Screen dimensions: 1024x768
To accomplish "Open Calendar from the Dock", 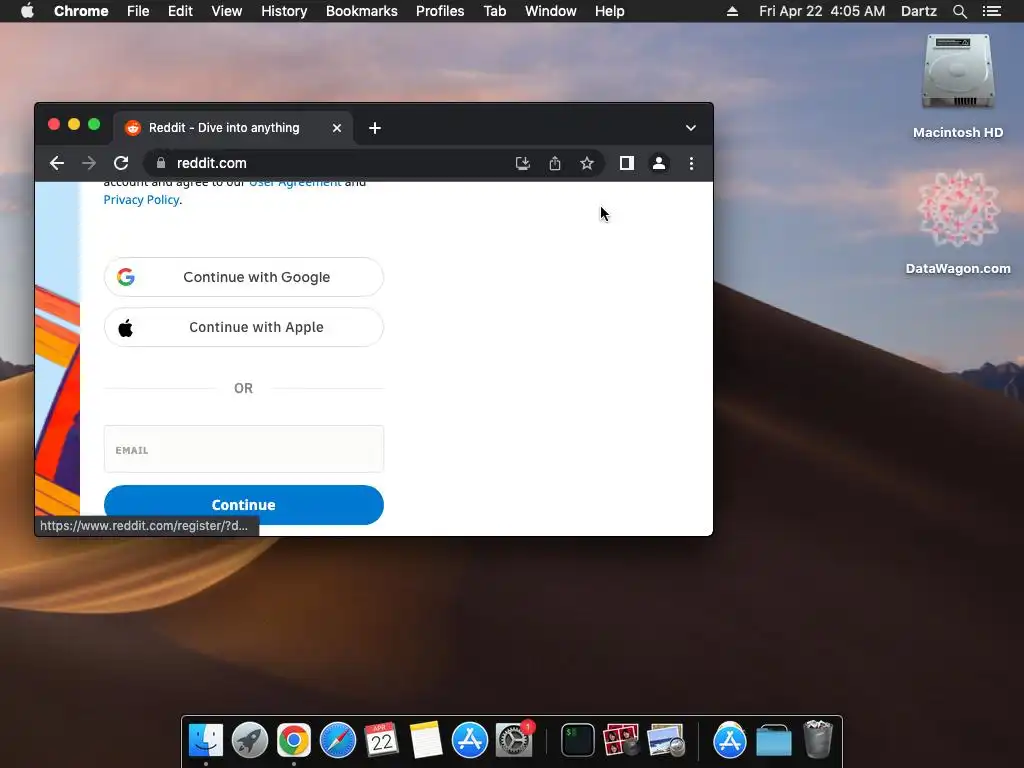I will click(x=382, y=740).
